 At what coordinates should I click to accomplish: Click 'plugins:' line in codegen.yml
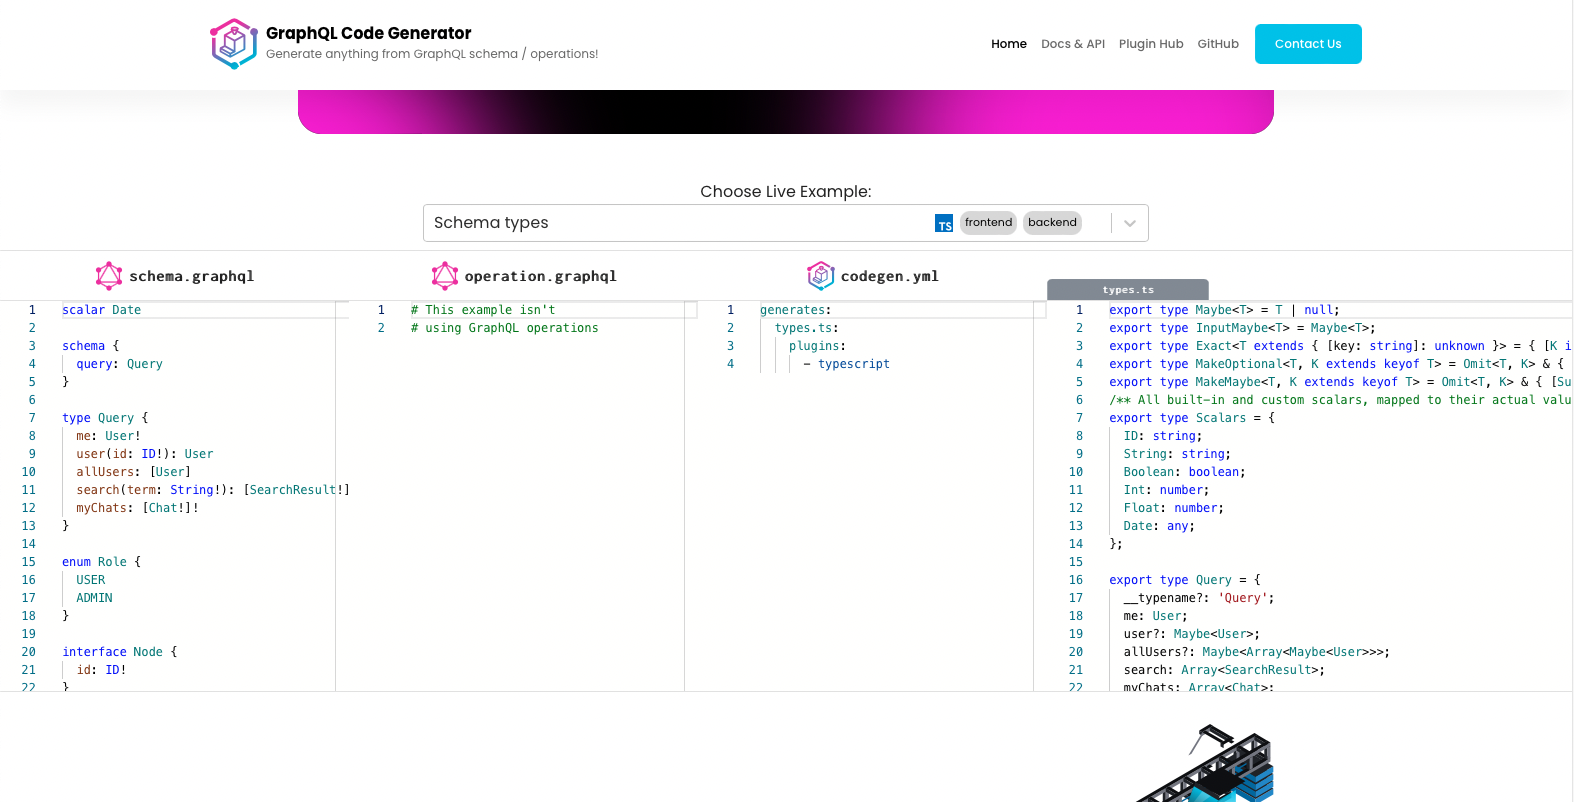[x=818, y=346]
